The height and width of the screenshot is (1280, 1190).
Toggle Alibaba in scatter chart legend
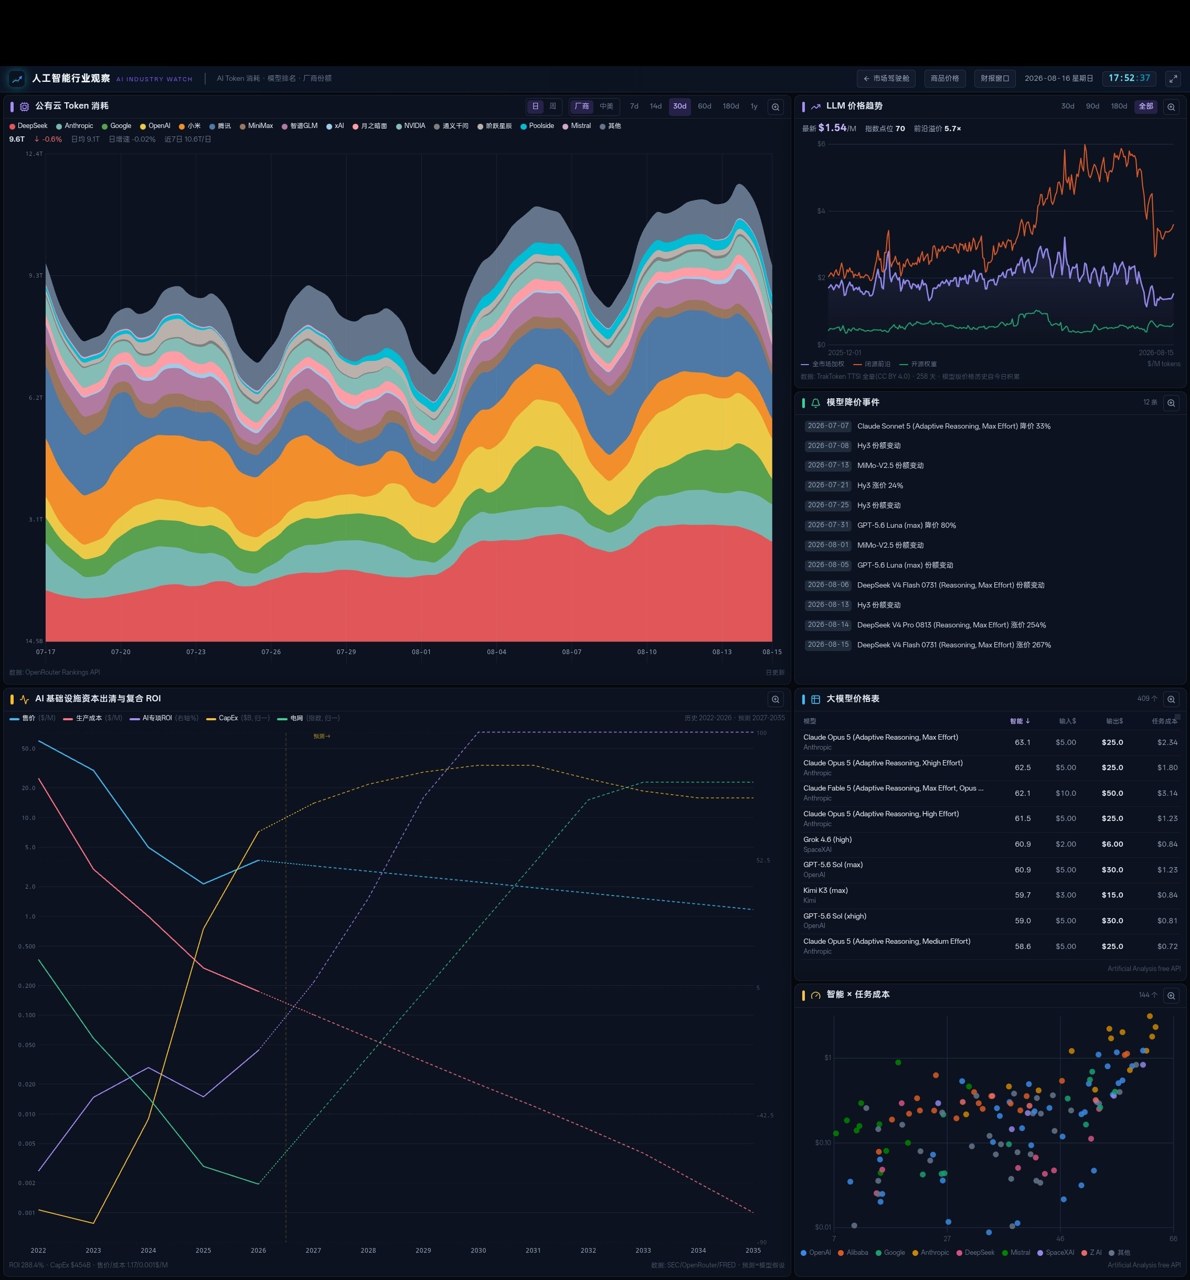(x=855, y=1253)
